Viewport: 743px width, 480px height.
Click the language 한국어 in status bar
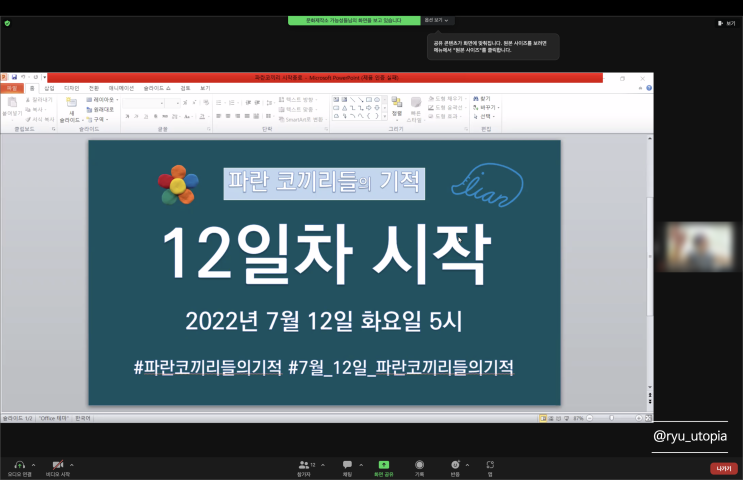82,418
